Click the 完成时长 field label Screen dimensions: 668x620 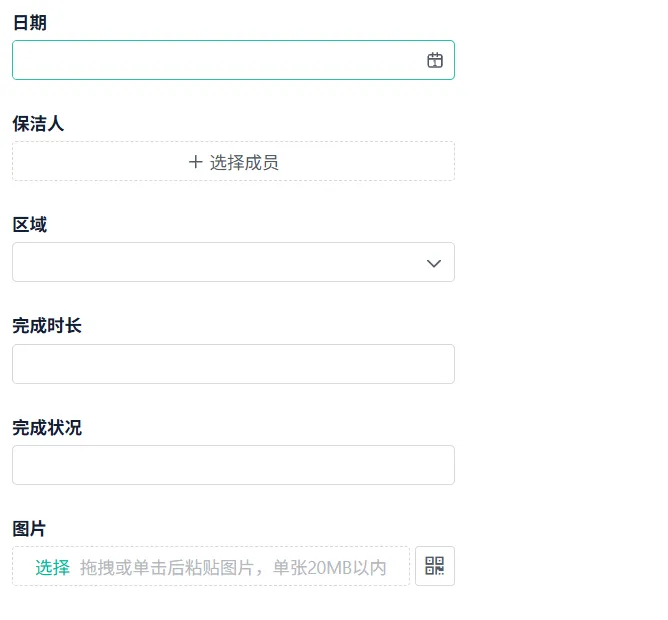tap(47, 326)
